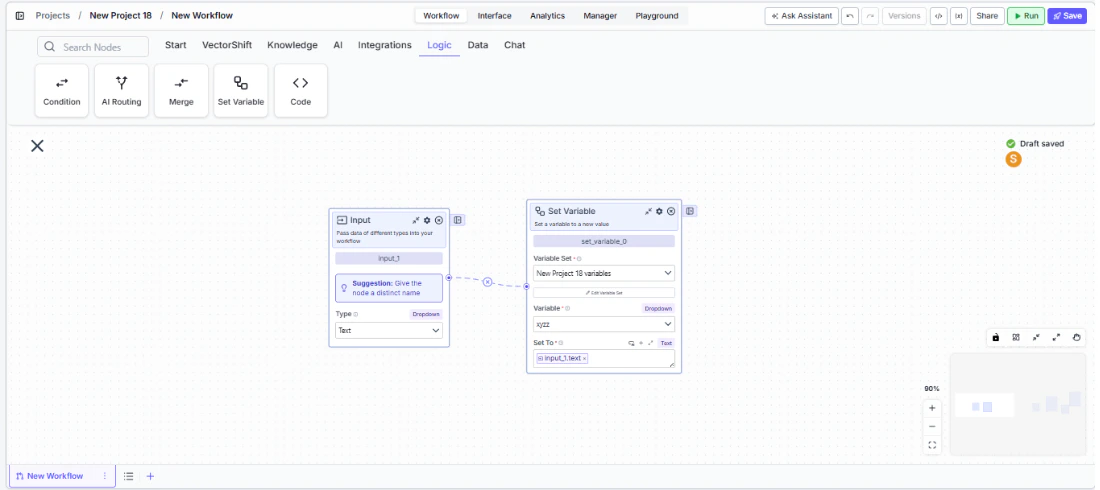The width and height of the screenshot is (1100, 490).
Task: Undo the last action
Action: (x=850, y=15)
